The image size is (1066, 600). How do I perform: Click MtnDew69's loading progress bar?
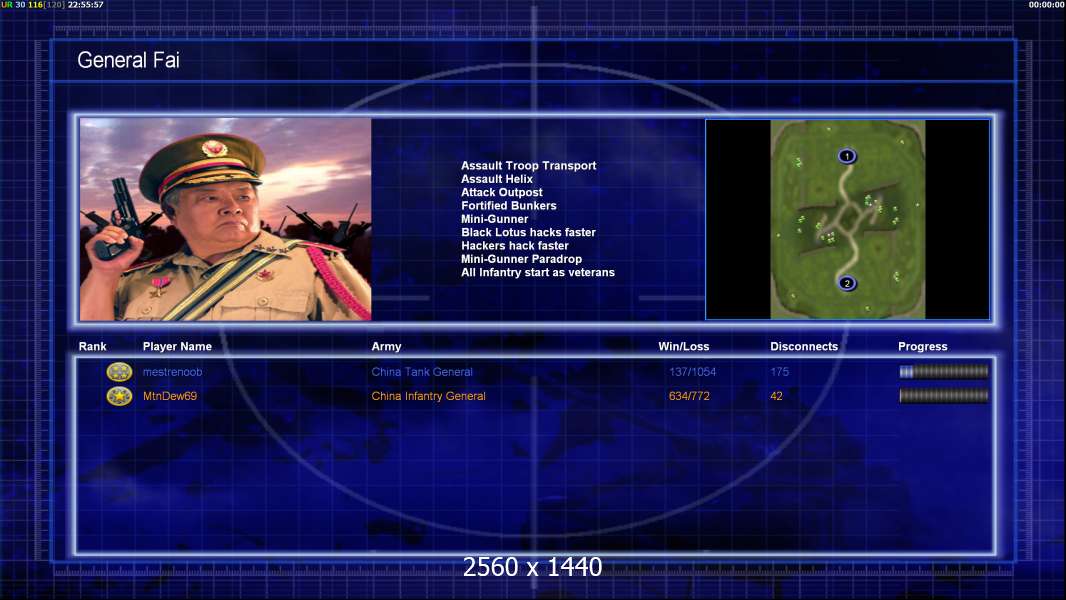pos(944,395)
